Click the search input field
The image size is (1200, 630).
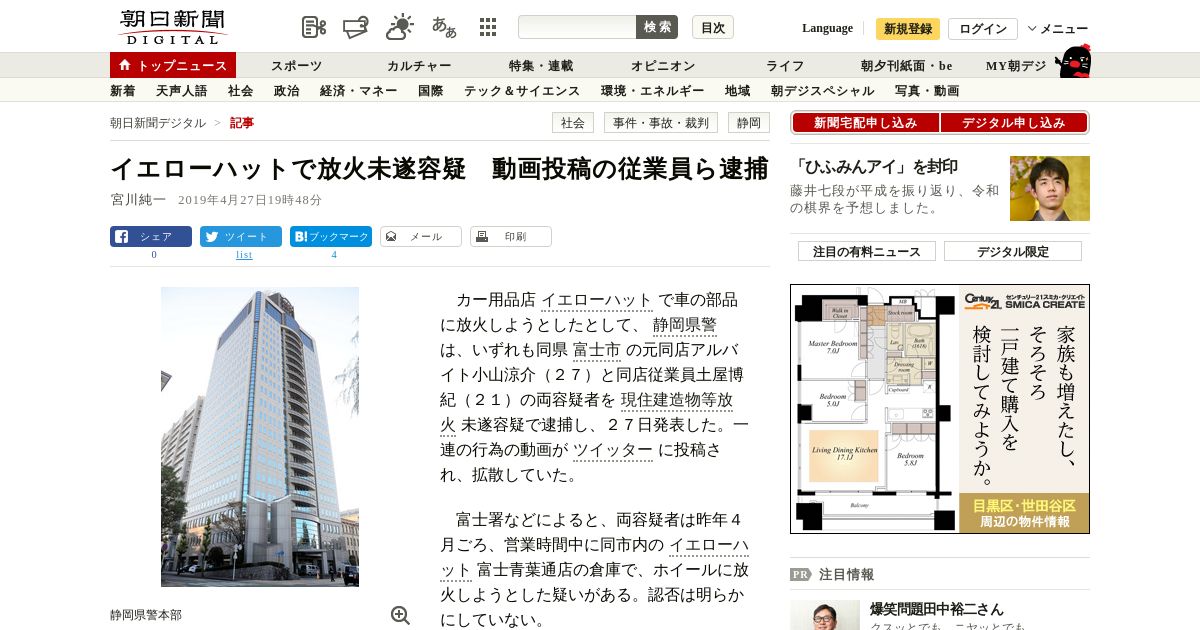[577, 27]
